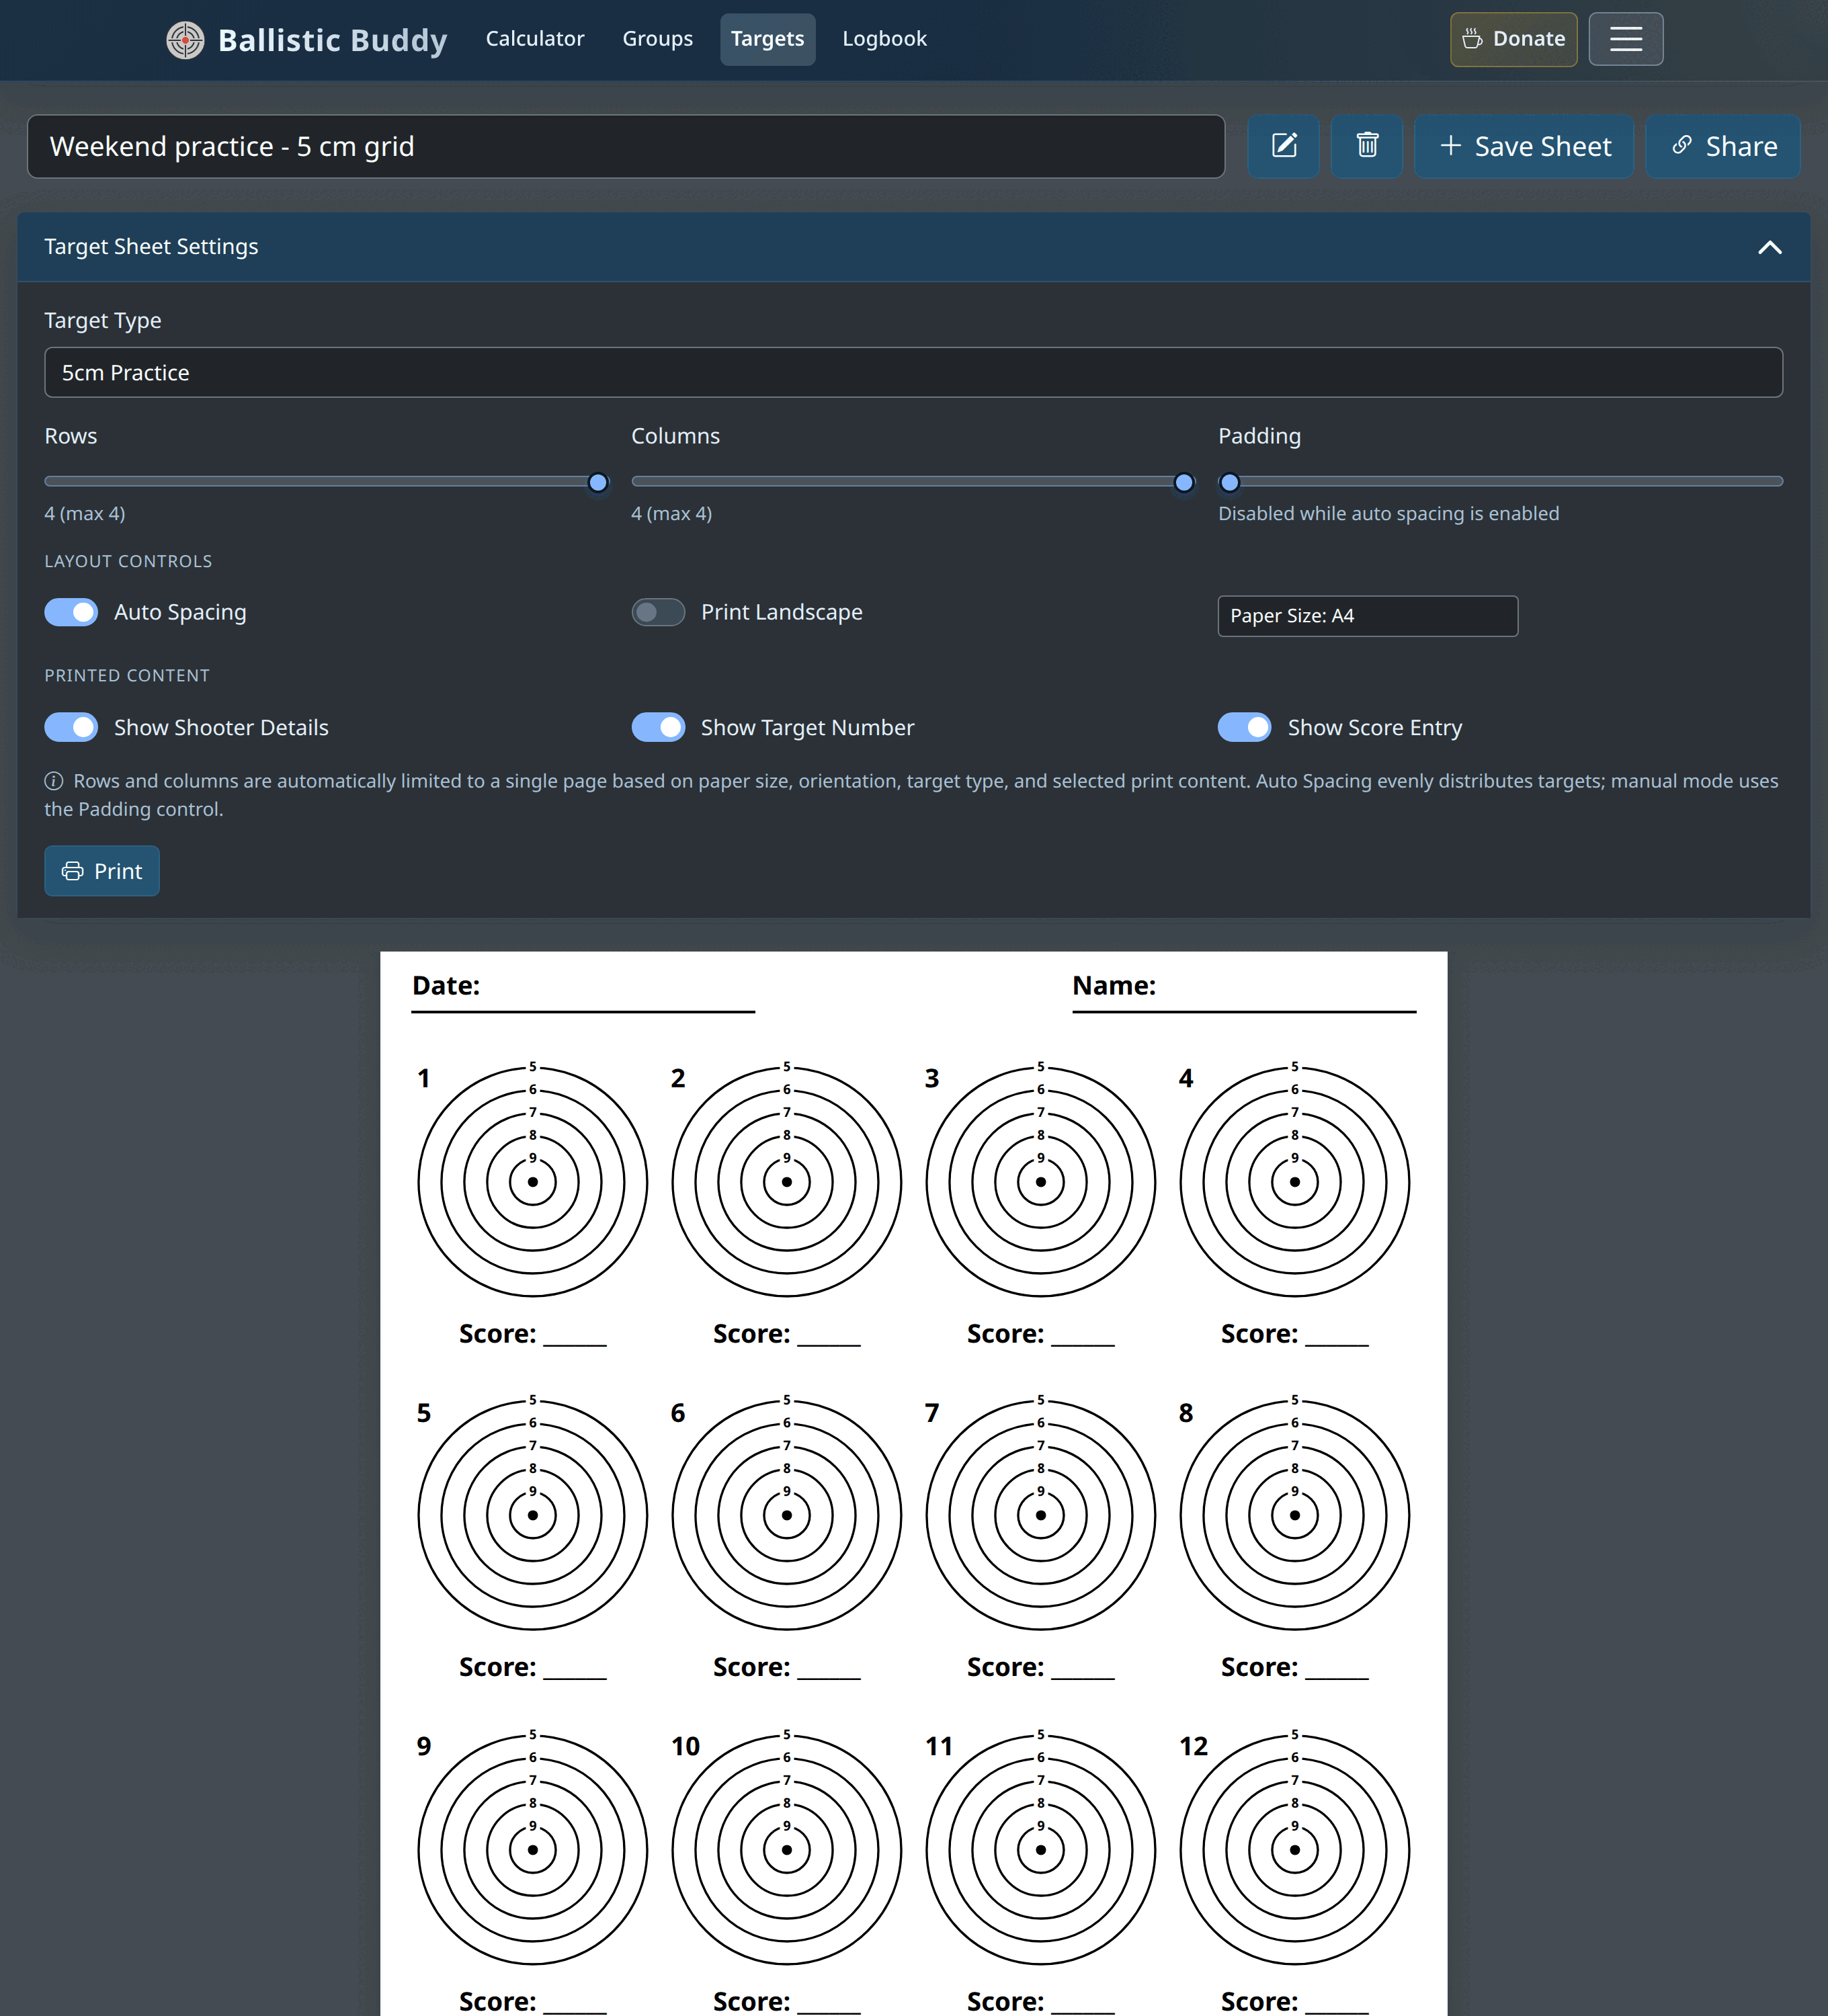Click Save Sheet button

[1524, 146]
